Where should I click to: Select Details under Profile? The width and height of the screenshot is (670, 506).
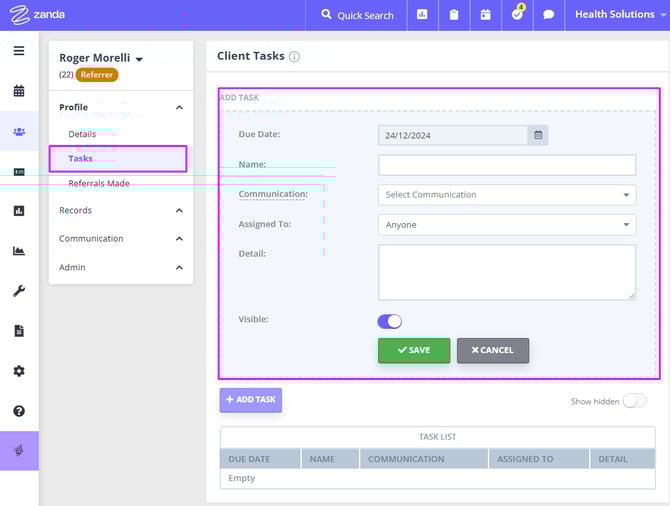[82, 134]
